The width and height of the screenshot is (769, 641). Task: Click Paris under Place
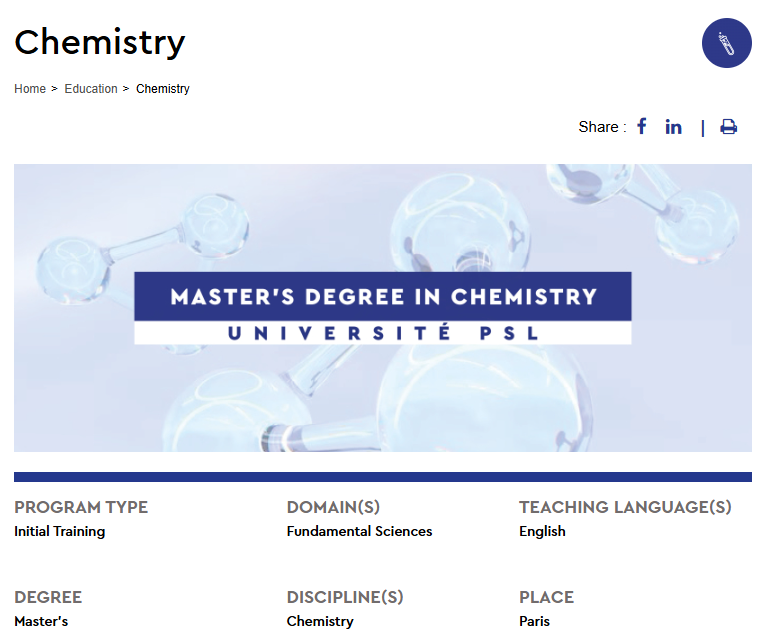coord(535,621)
